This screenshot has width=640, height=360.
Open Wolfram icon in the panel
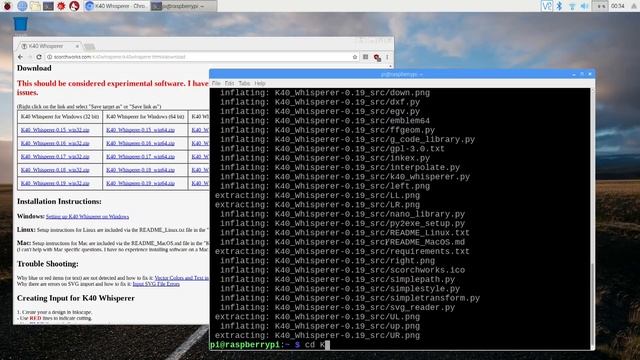[x=74, y=6]
